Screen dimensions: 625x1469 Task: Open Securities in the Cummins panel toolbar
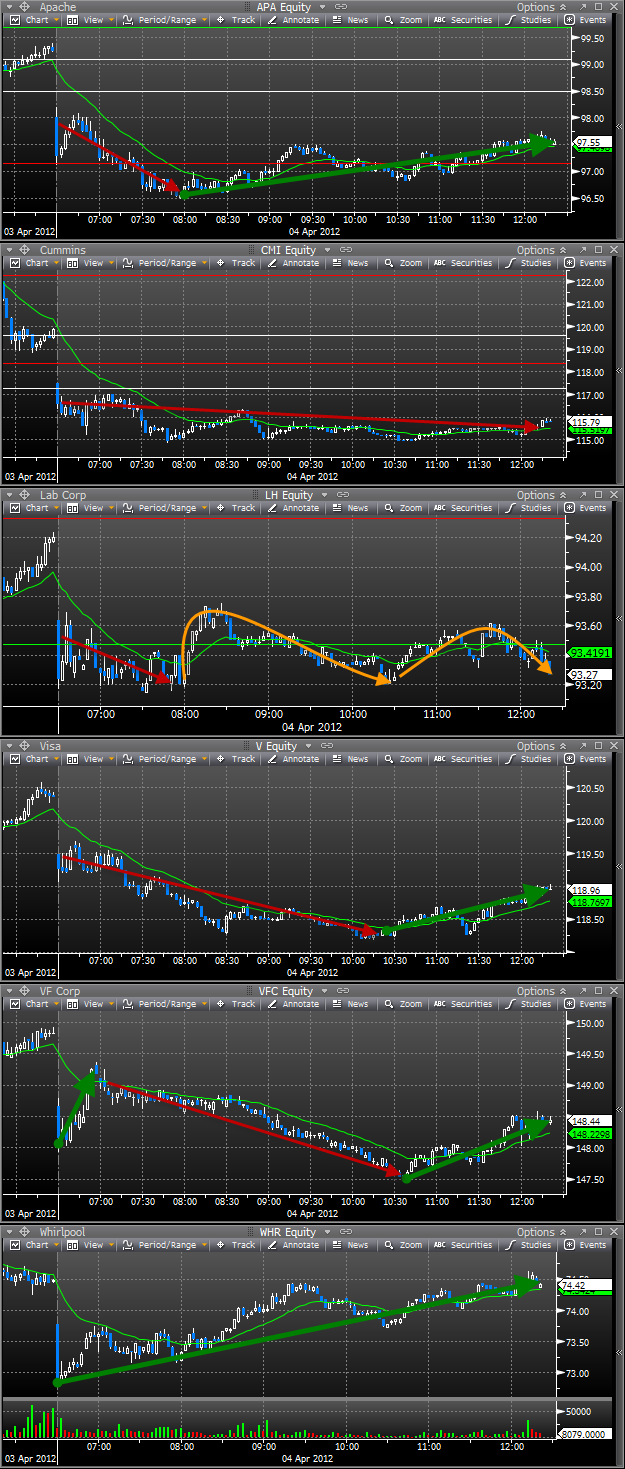(462, 263)
